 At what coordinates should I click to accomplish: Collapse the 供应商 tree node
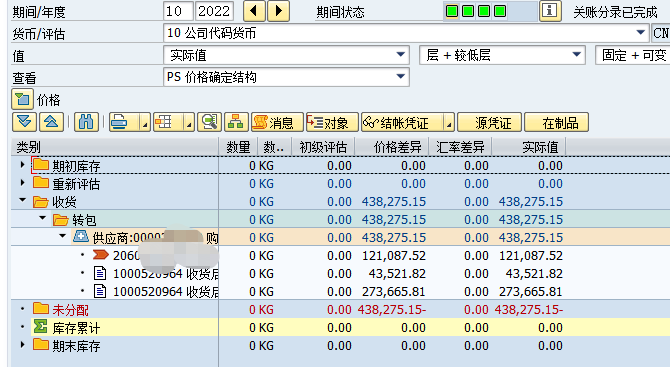pos(62,236)
